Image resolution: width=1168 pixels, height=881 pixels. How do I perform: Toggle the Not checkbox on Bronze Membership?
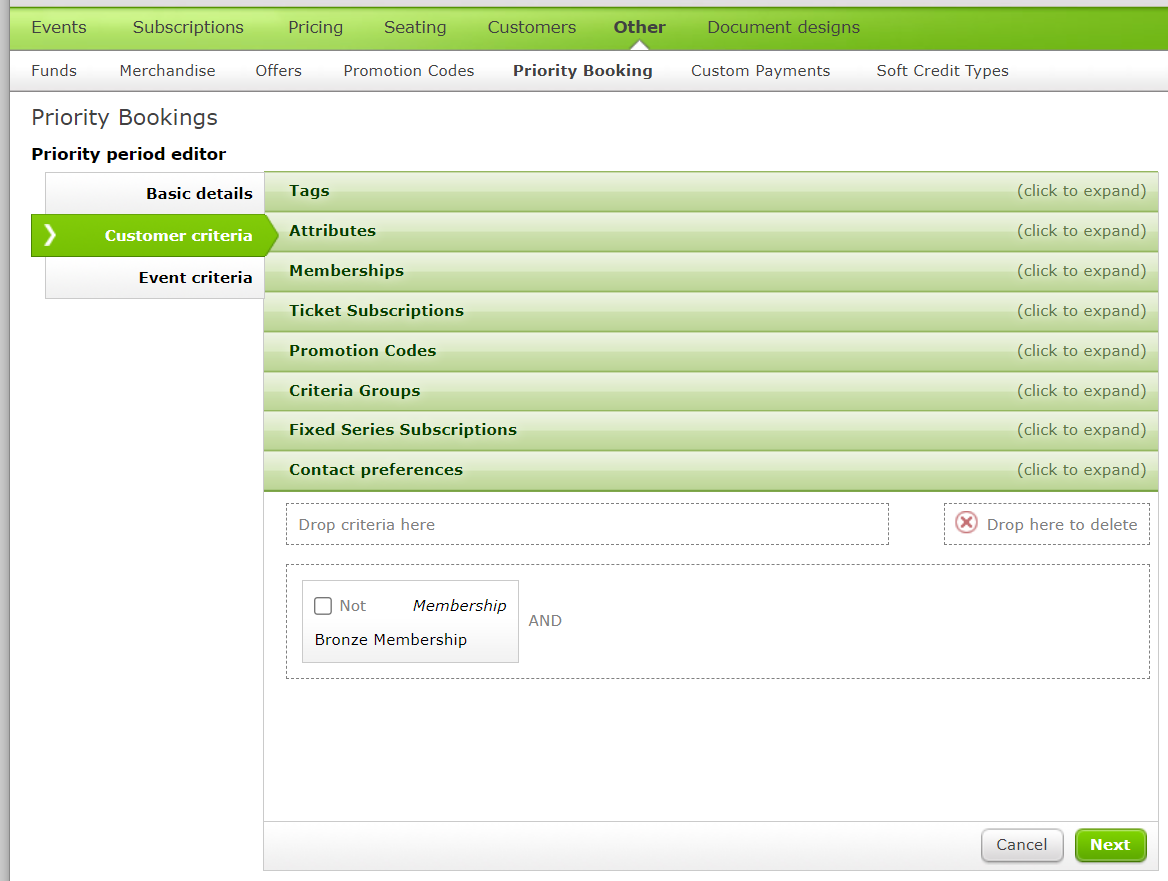[323, 605]
